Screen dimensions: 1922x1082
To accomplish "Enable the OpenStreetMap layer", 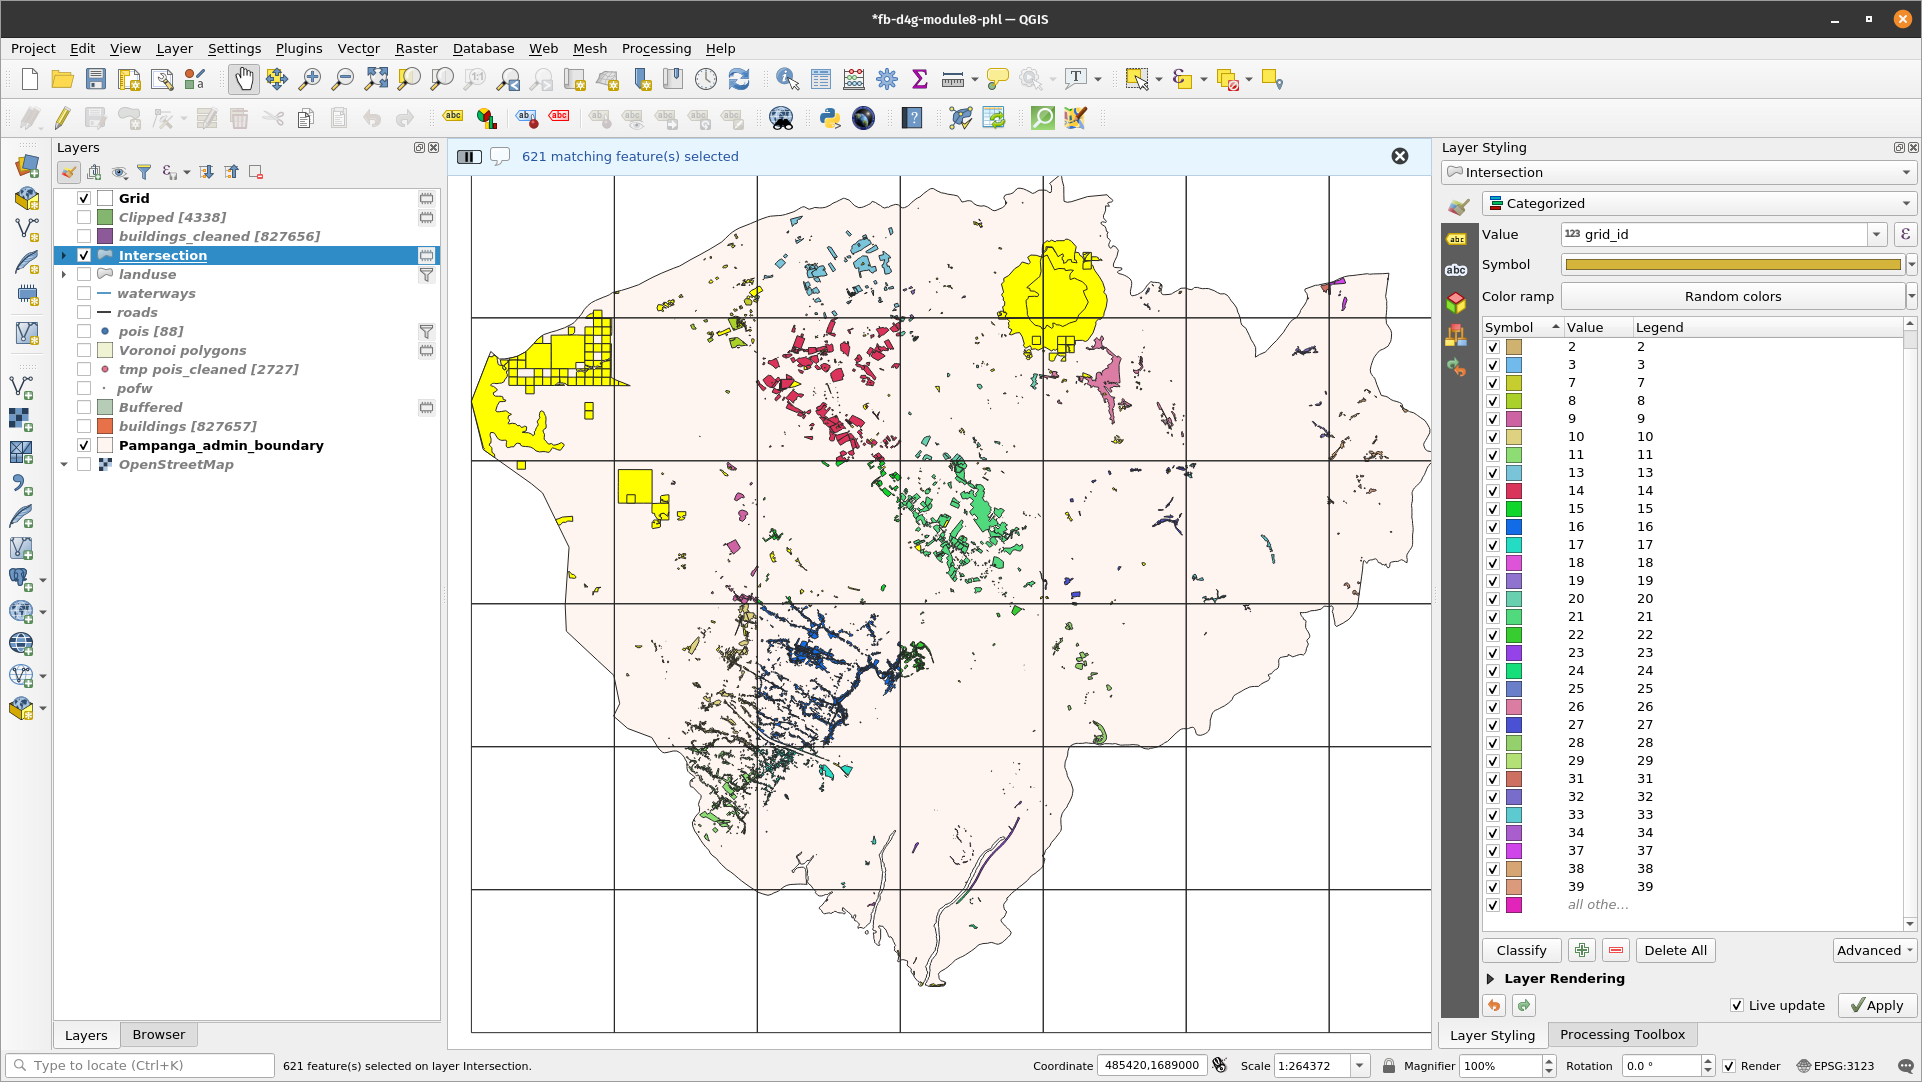I will pos(84,464).
